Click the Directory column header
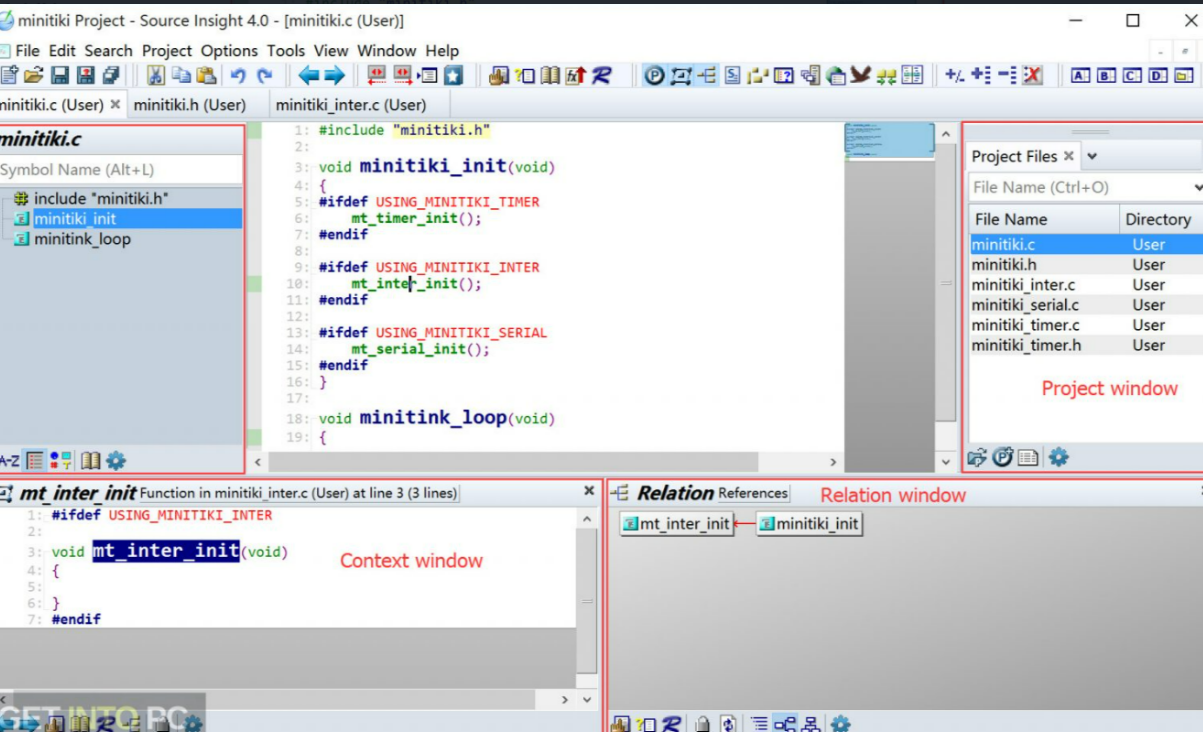Screen dimensions: 1203x732 (1161, 219)
